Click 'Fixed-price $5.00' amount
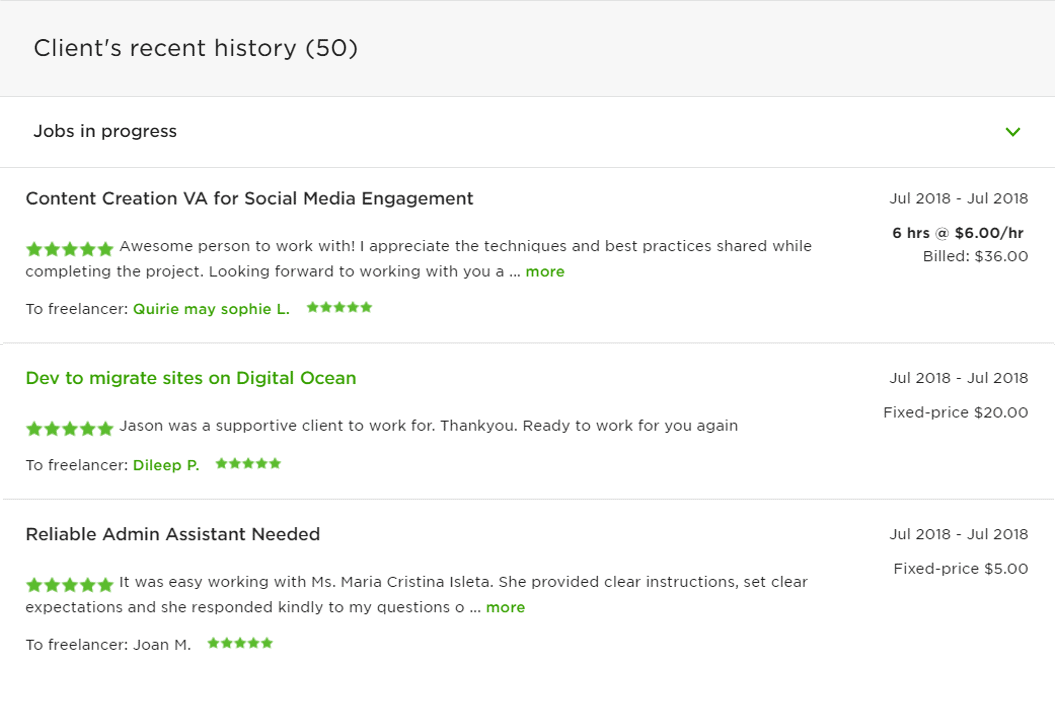Screen dimensions: 1055x706 (961, 569)
